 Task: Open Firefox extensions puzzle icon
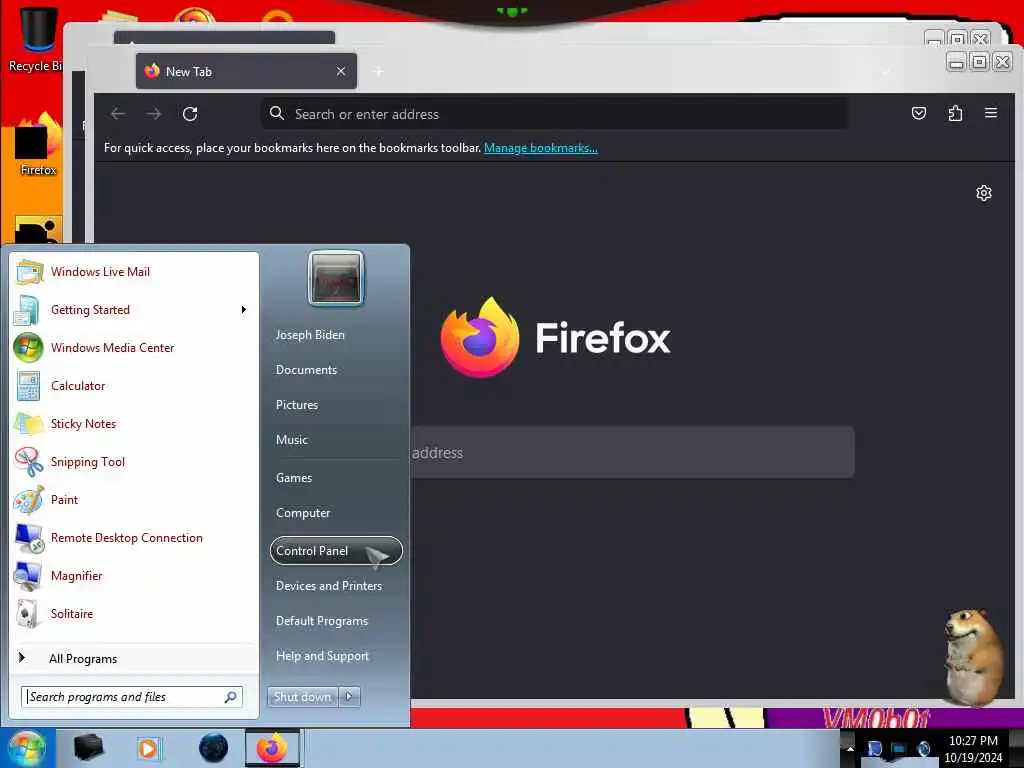(x=955, y=114)
